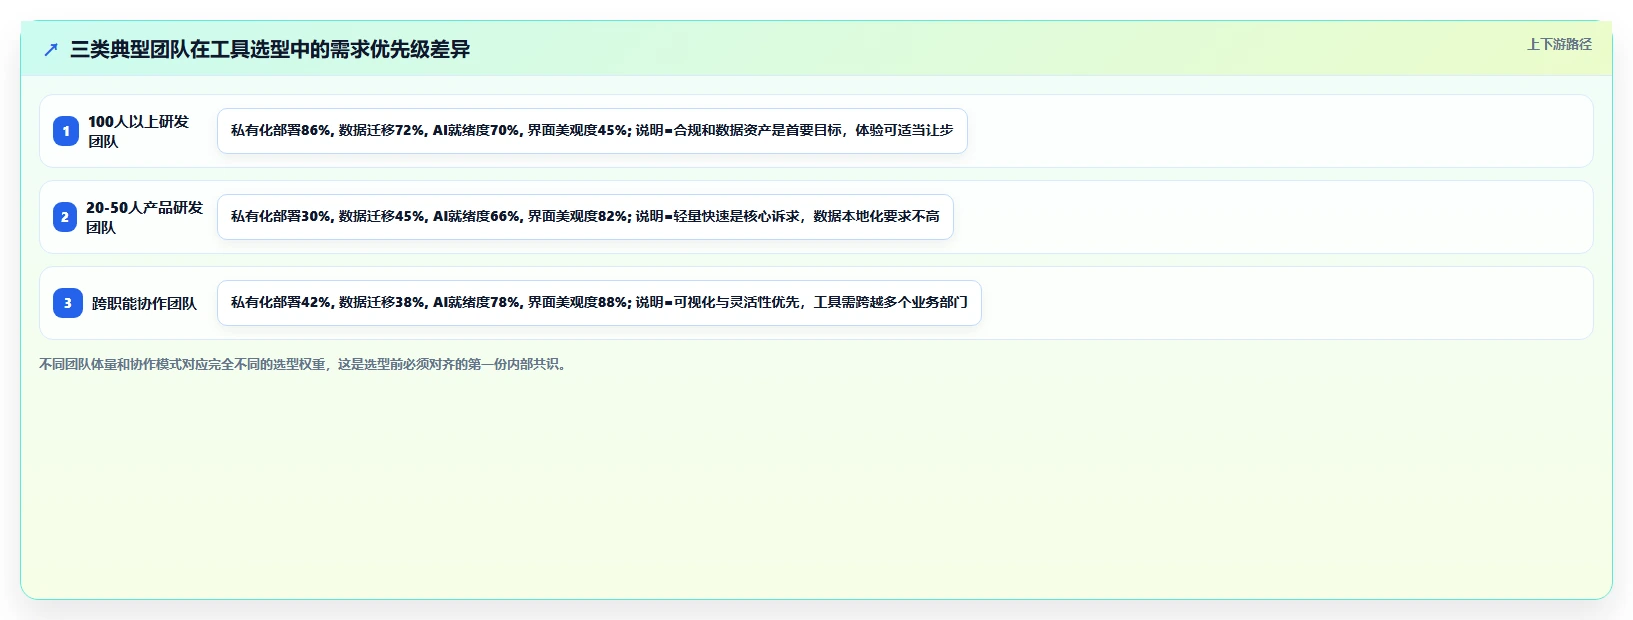Click the number 2 badge
The height and width of the screenshot is (620, 1633).
(65, 217)
